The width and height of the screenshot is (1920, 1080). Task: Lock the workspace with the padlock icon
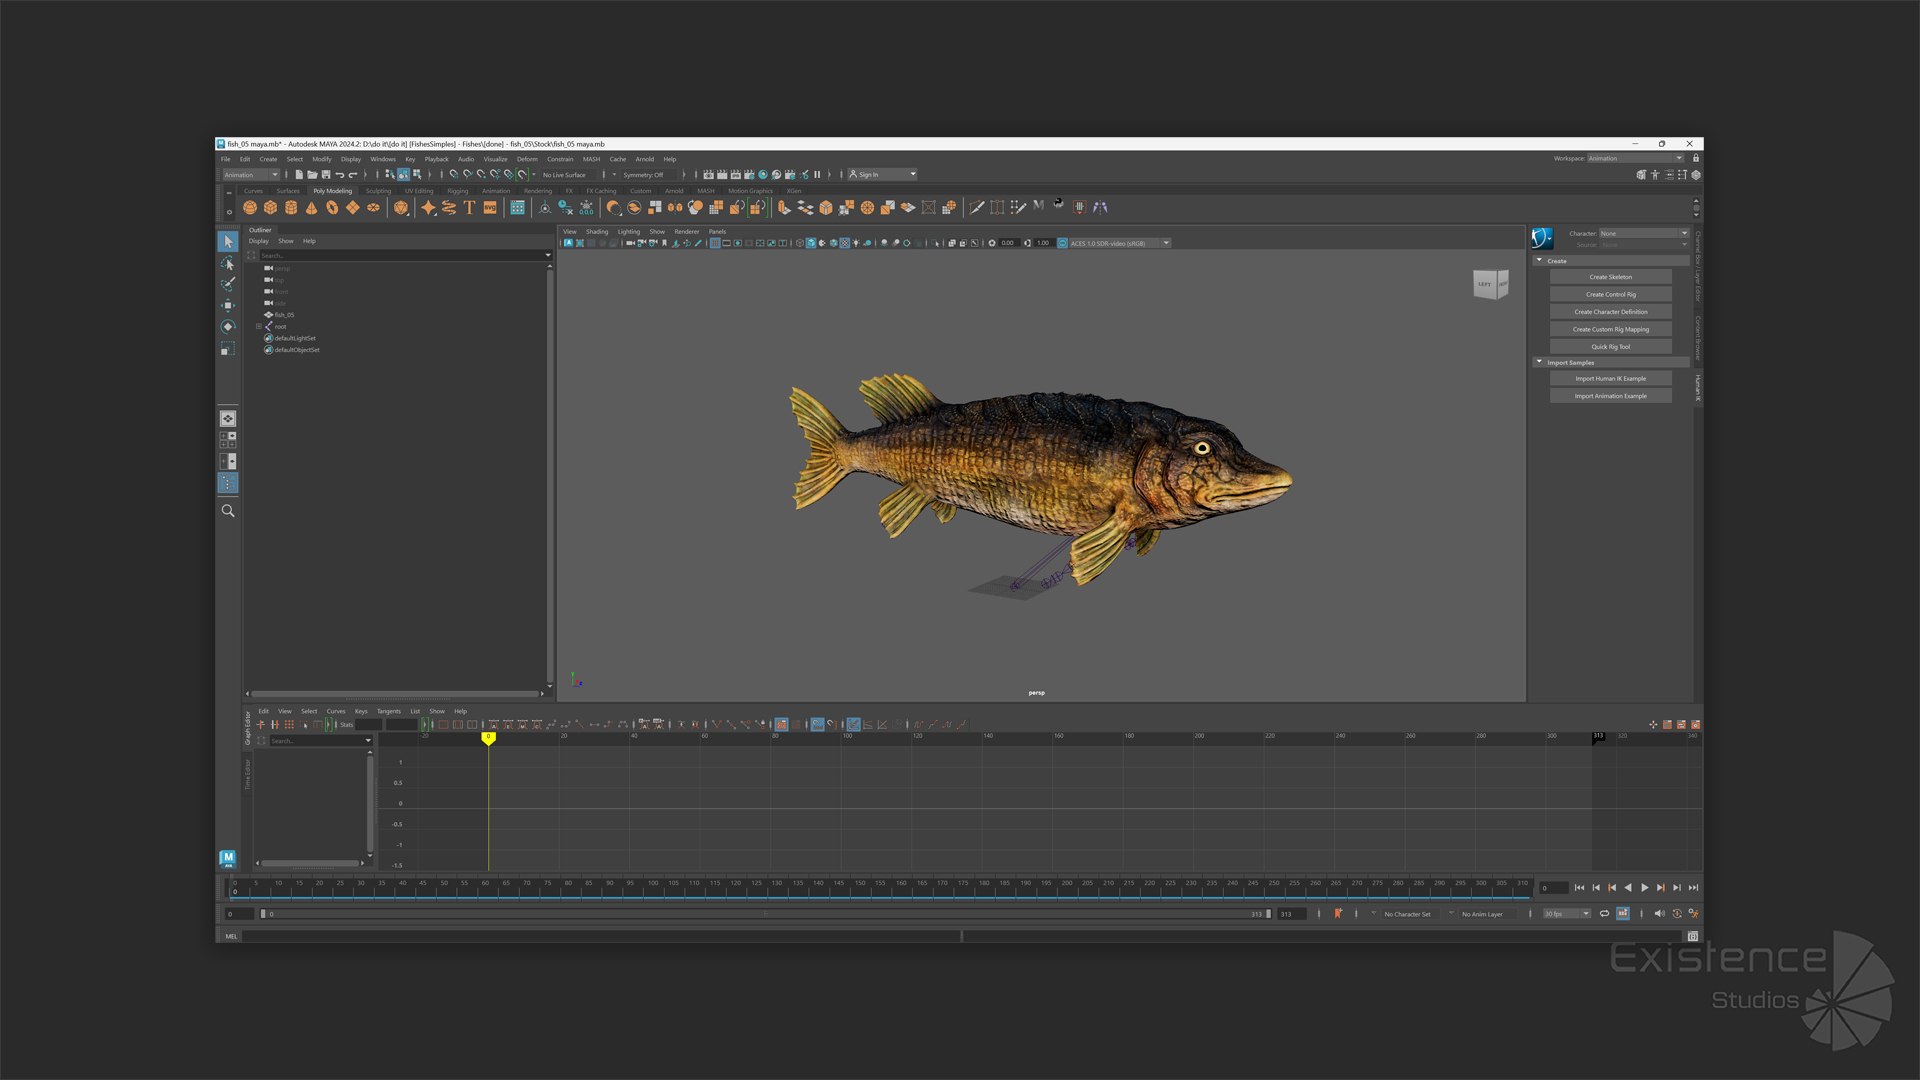coord(1696,158)
